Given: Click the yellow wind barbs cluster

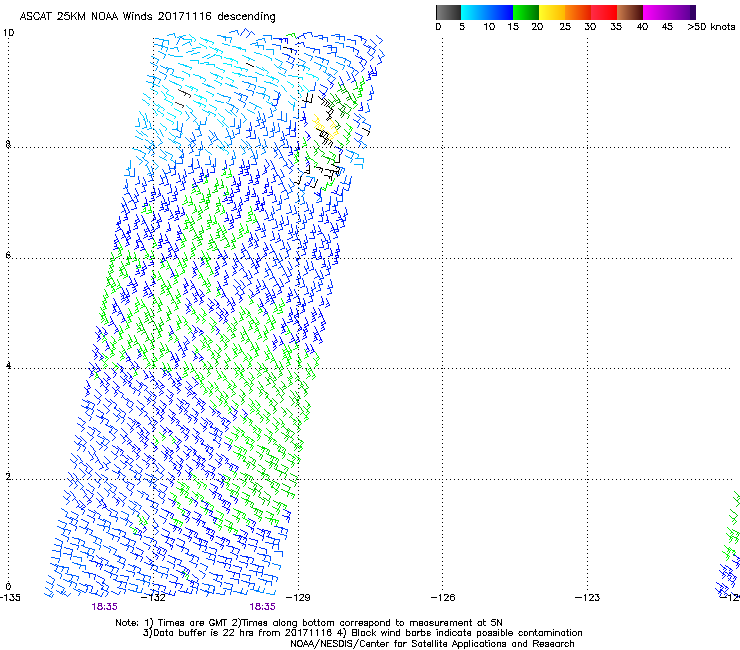Looking at the screenshot, I should (325, 128).
